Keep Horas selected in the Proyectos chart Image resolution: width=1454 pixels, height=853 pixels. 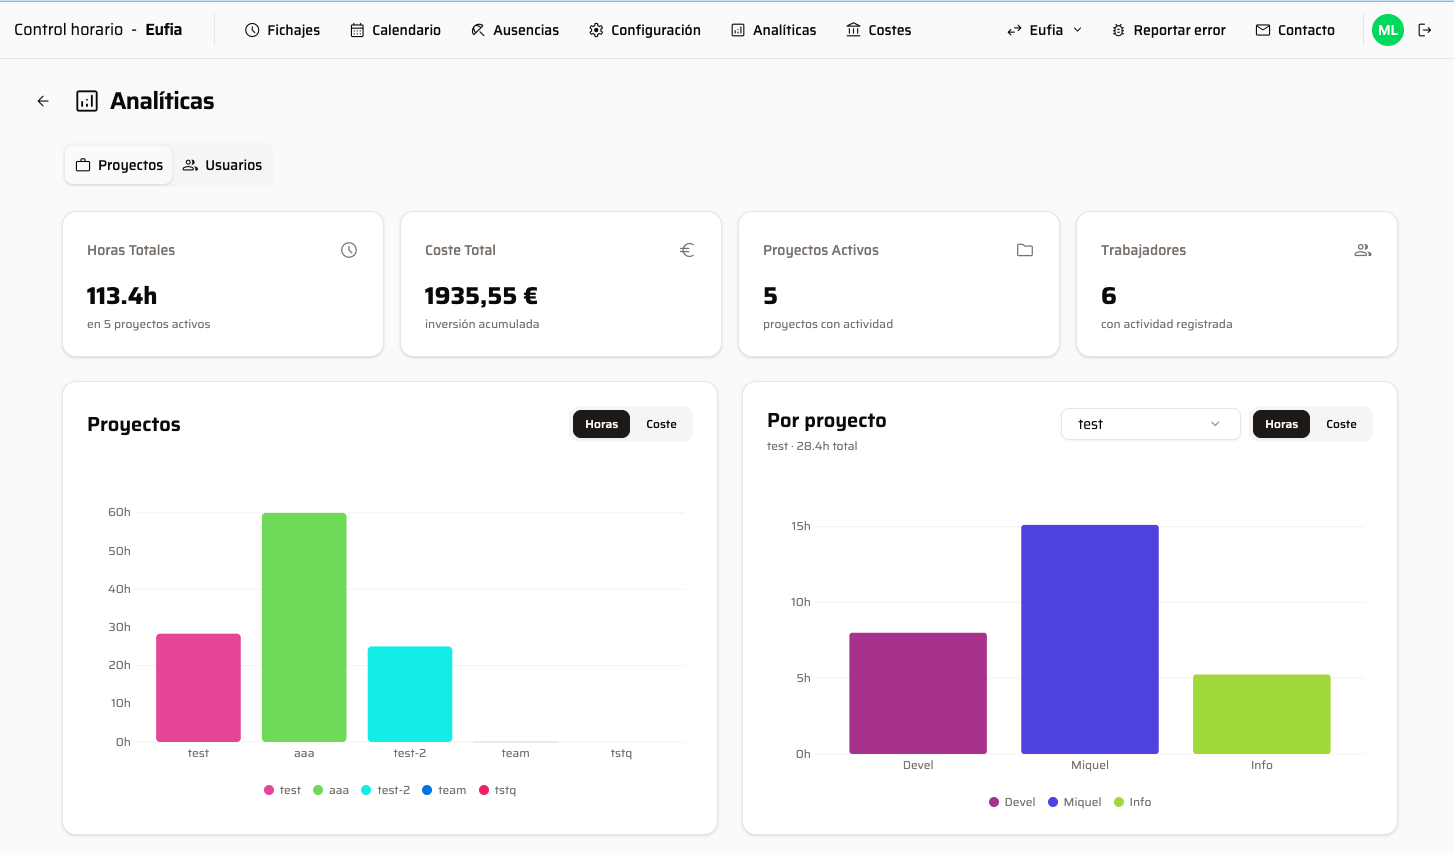(x=601, y=424)
